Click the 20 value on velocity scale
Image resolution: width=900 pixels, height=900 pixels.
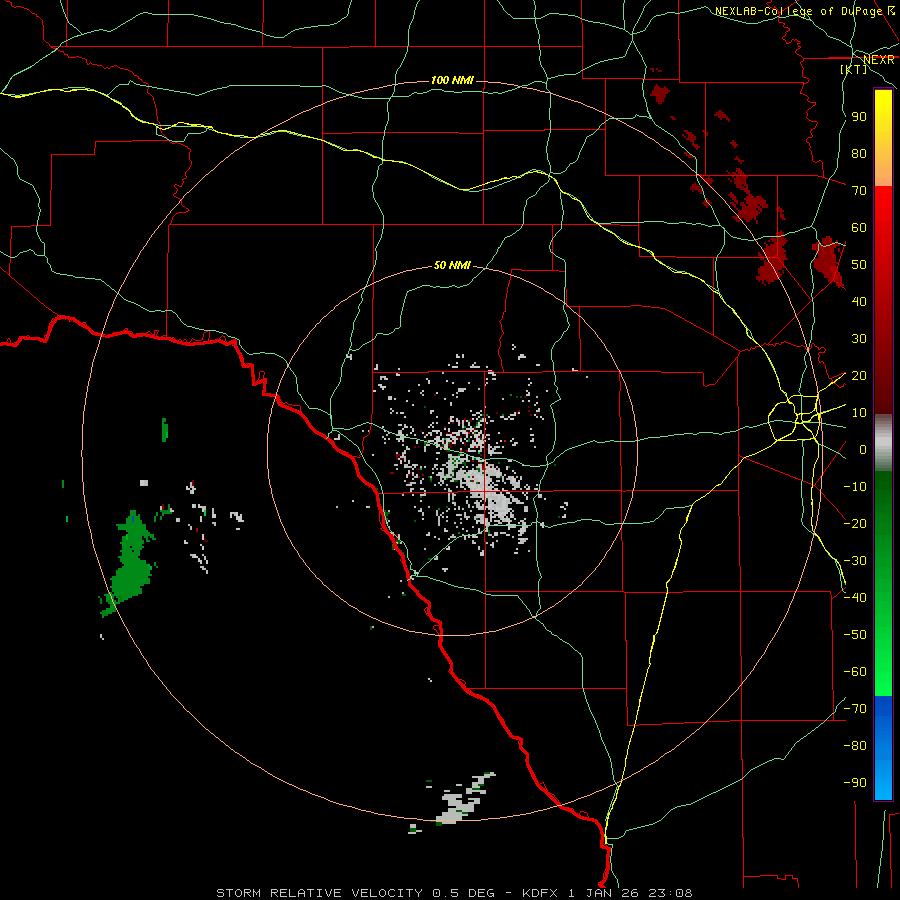859,376
